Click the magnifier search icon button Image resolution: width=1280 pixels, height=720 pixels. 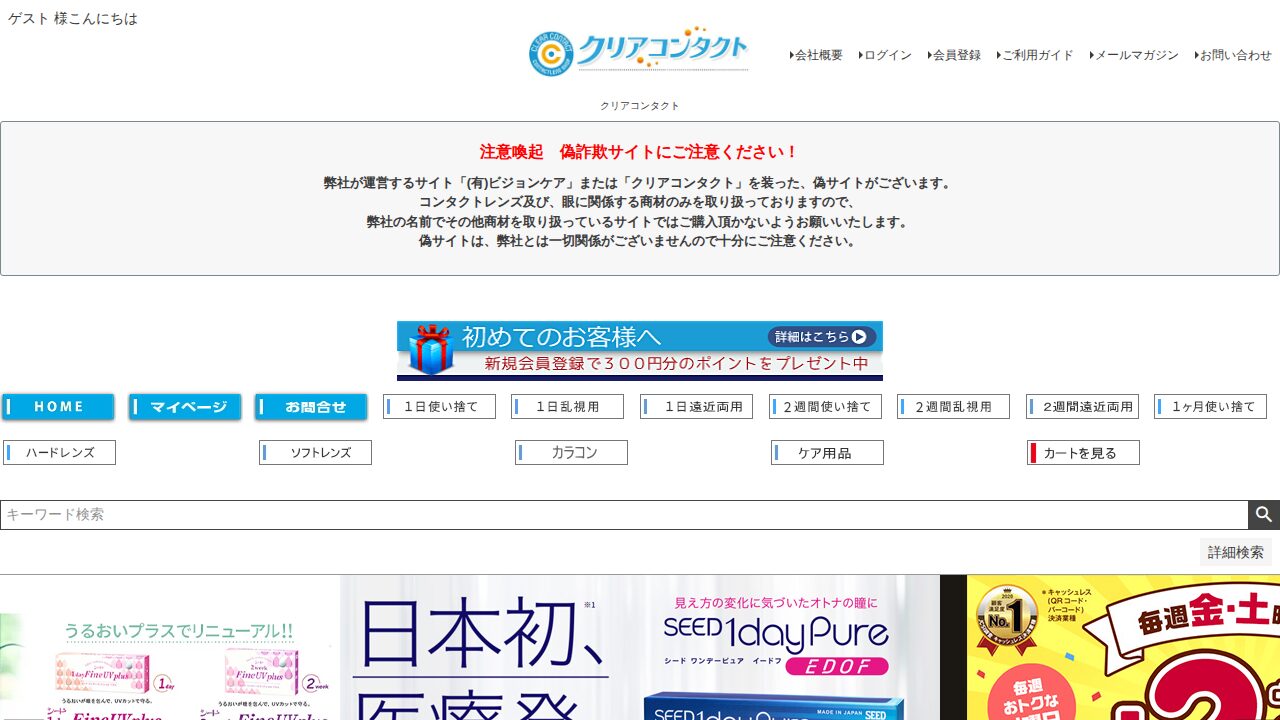[1264, 514]
